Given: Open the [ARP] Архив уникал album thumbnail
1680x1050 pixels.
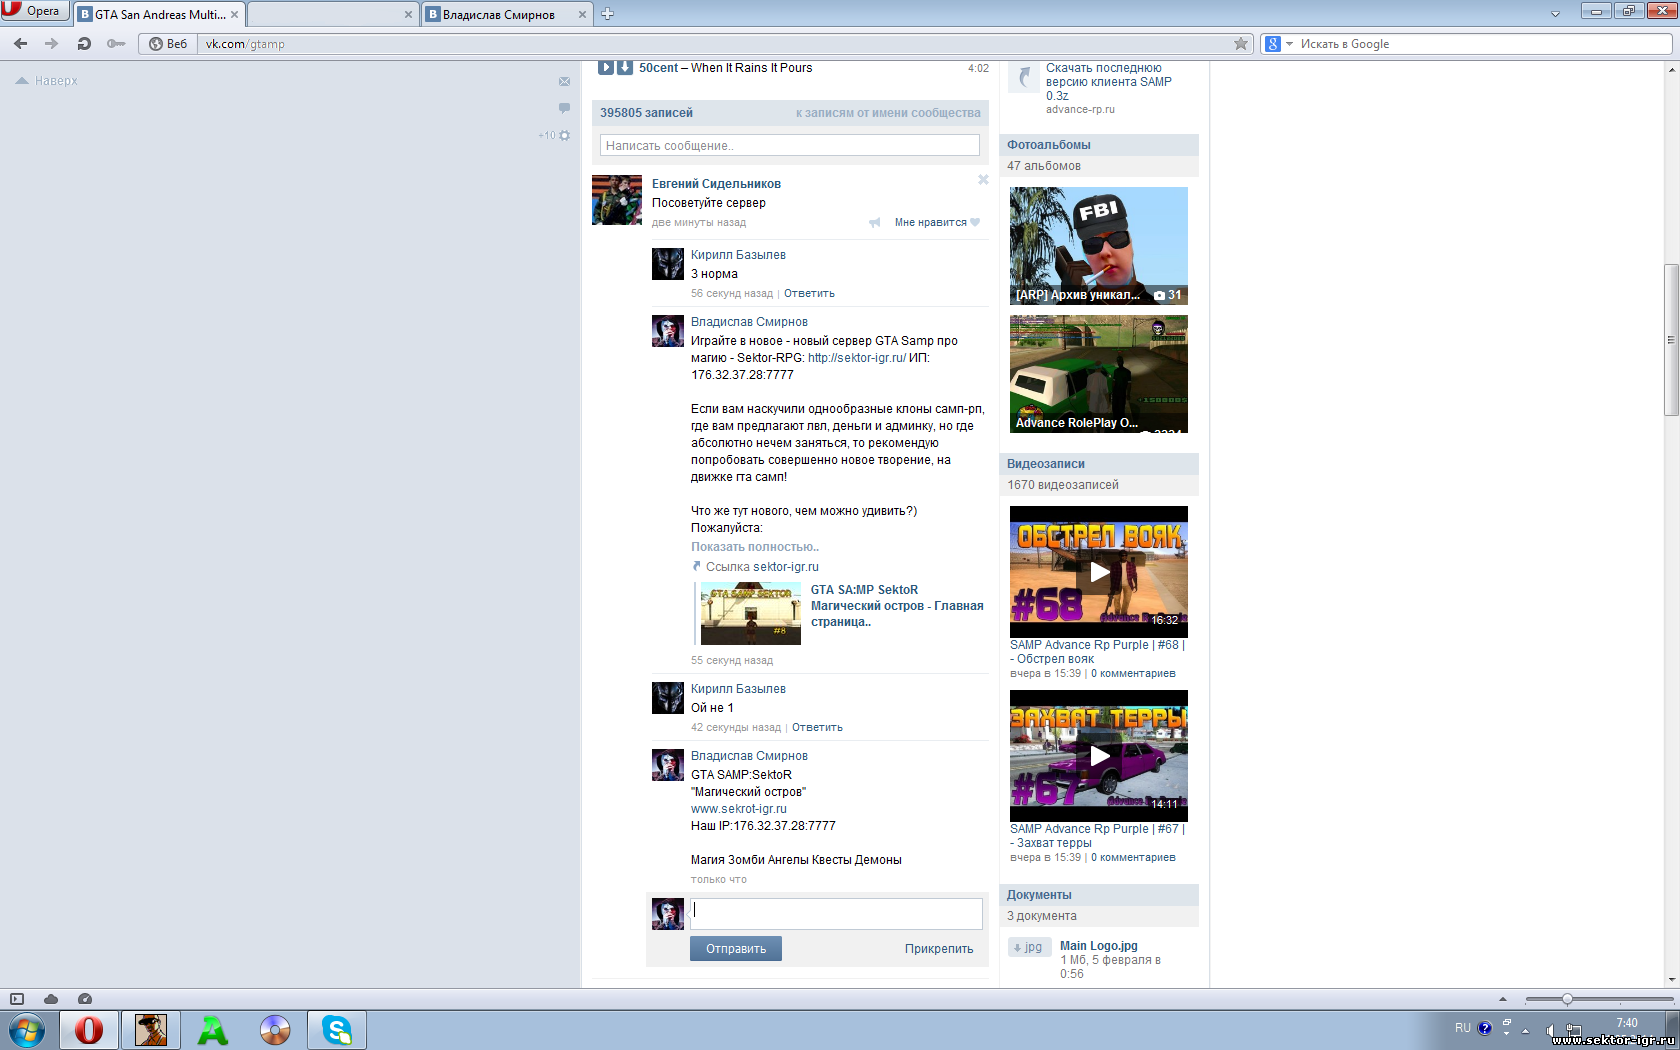Looking at the screenshot, I should click(1099, 246).
